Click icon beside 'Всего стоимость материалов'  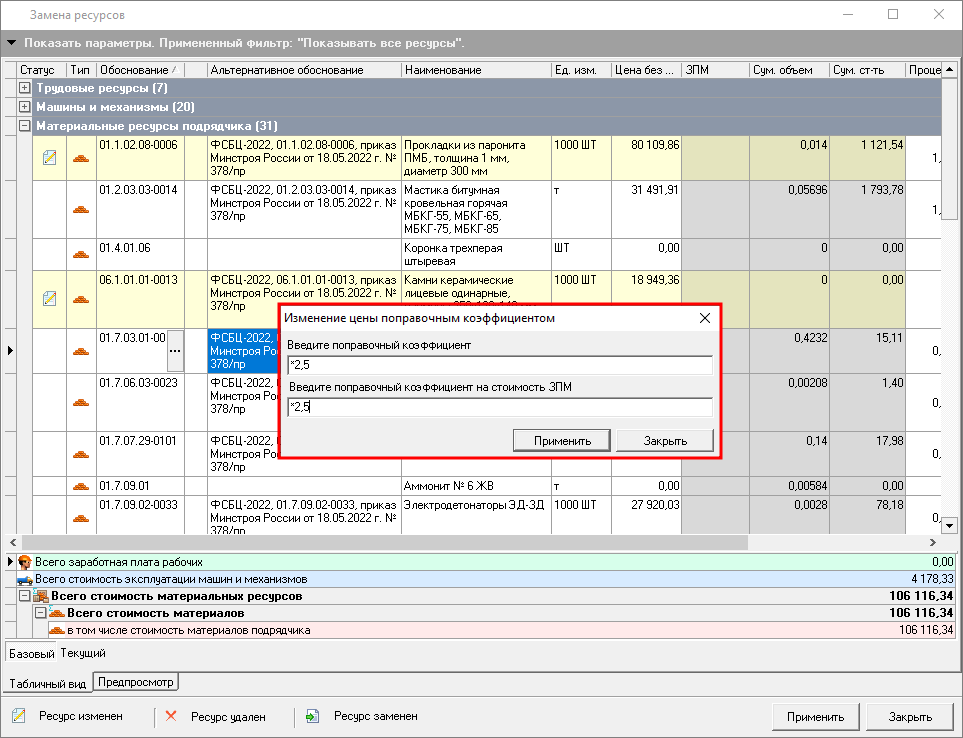57,613
